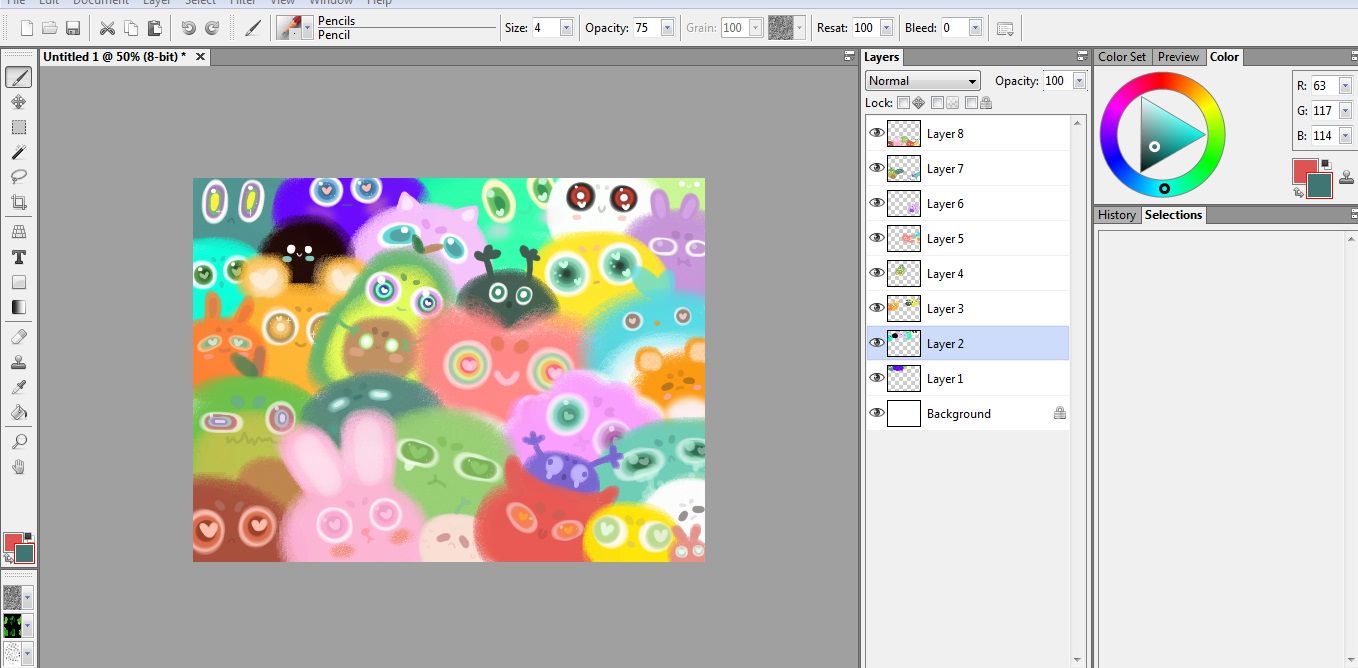Select the Magic Wand tool

pos(18,152)
